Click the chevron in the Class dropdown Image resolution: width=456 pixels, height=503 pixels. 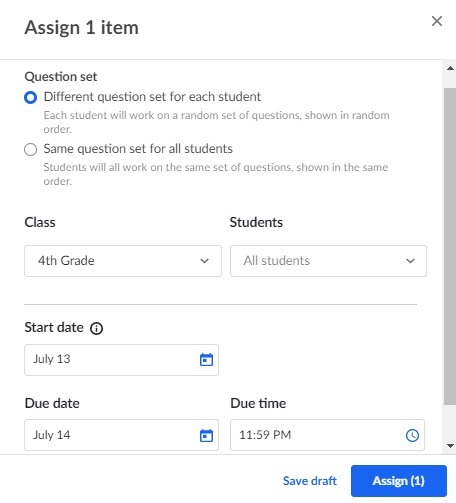click(x=204, y=261)
